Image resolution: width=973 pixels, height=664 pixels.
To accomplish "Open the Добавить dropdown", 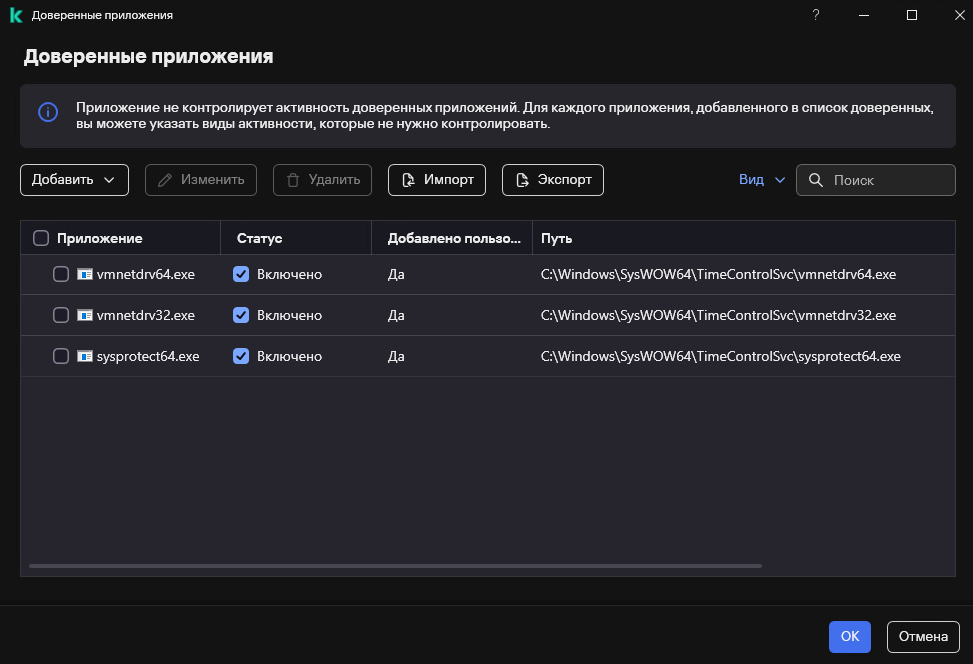I will pyautogui.click(x=74, y=180).
